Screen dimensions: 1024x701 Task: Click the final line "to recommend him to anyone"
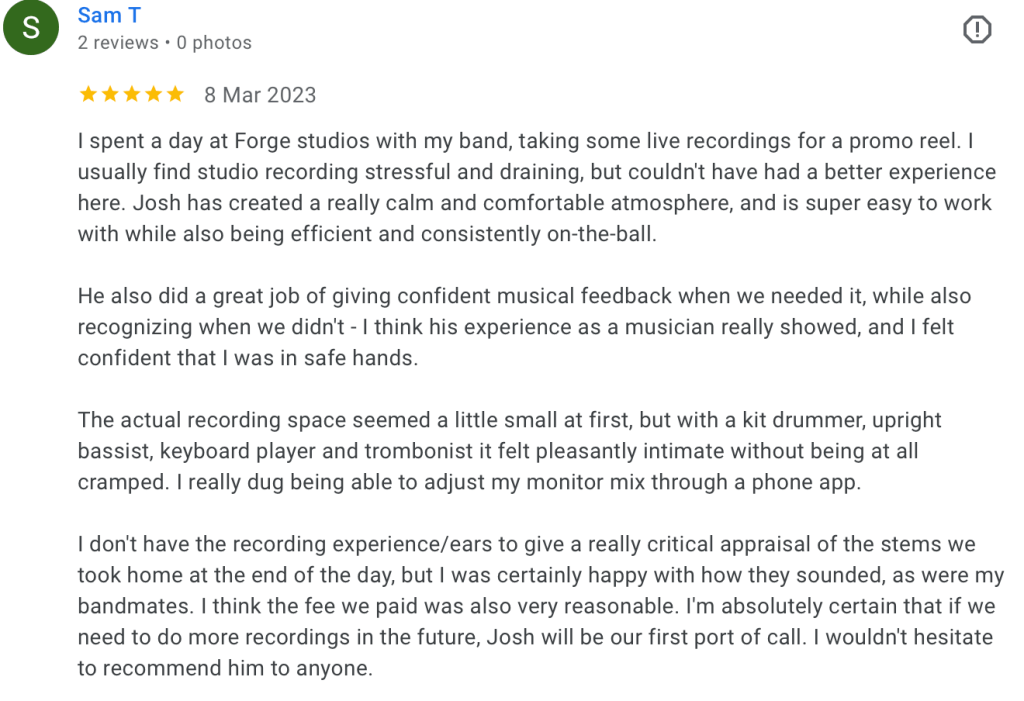(225, 668)
